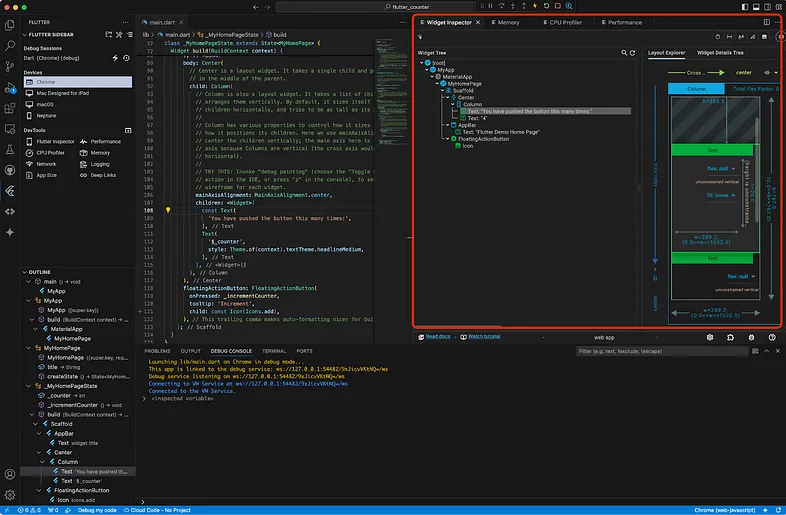Image resolution: width=786 pixels, height=515 pixels.
Task: Open the Network DevTools page
Action: (x=41, y=164)
